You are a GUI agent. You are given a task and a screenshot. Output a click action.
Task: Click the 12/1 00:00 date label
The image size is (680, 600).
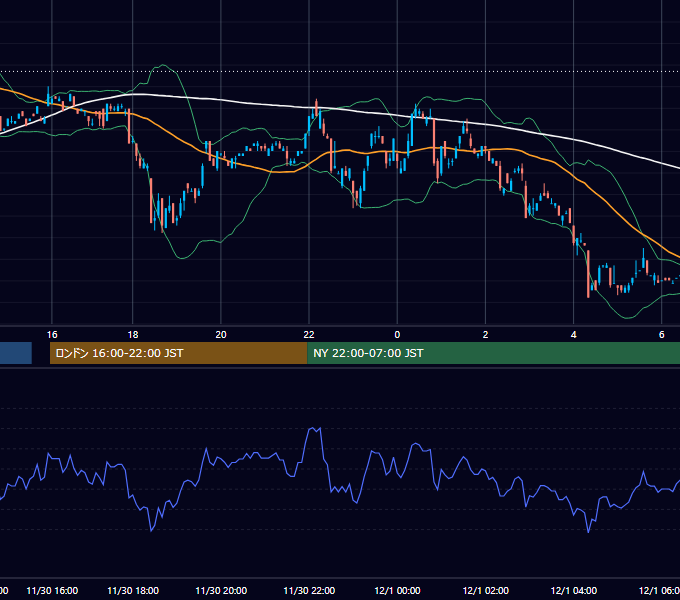tap(397, 590)
